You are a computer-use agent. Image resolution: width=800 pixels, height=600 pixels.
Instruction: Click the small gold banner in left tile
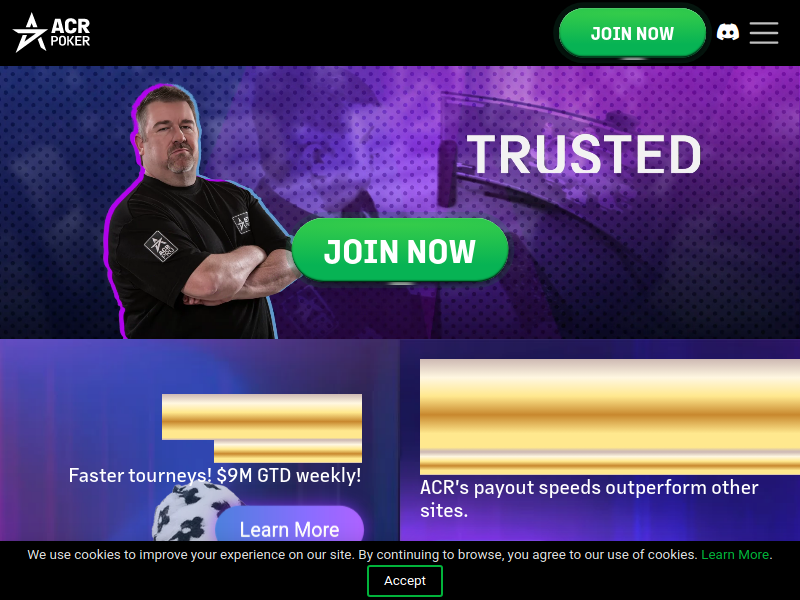262,428
